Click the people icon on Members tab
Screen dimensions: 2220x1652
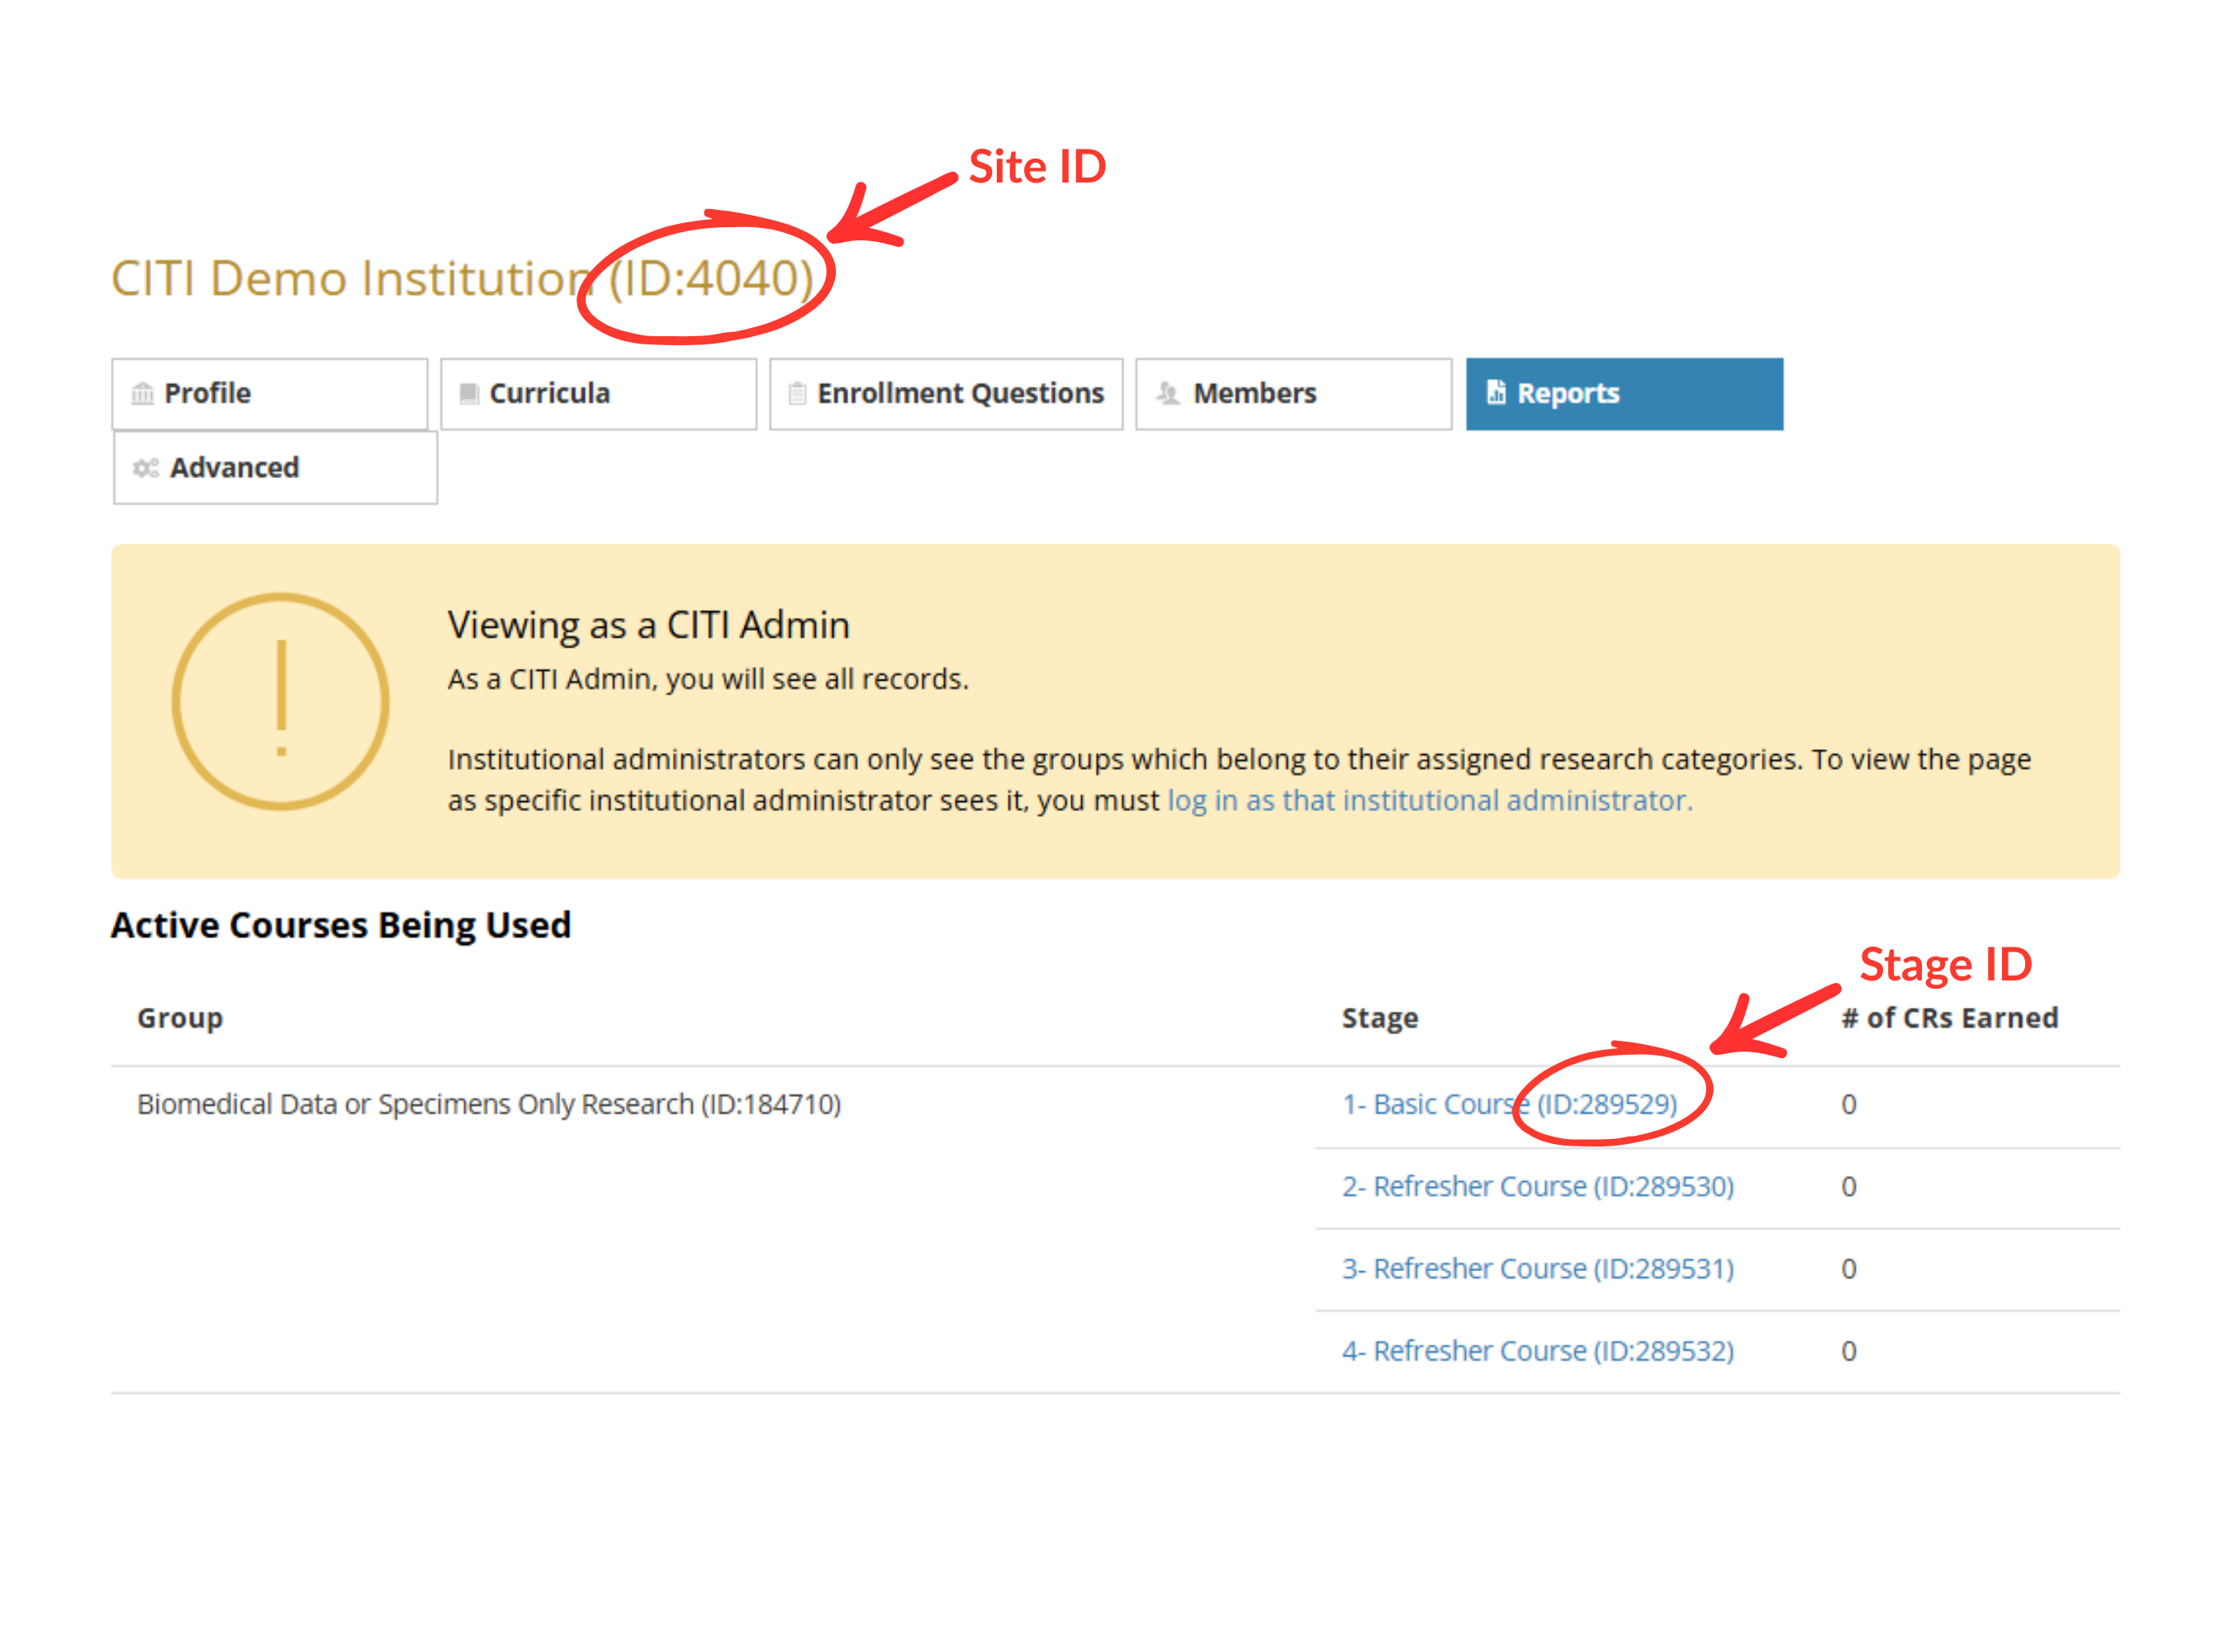(x=1168, y=393)
